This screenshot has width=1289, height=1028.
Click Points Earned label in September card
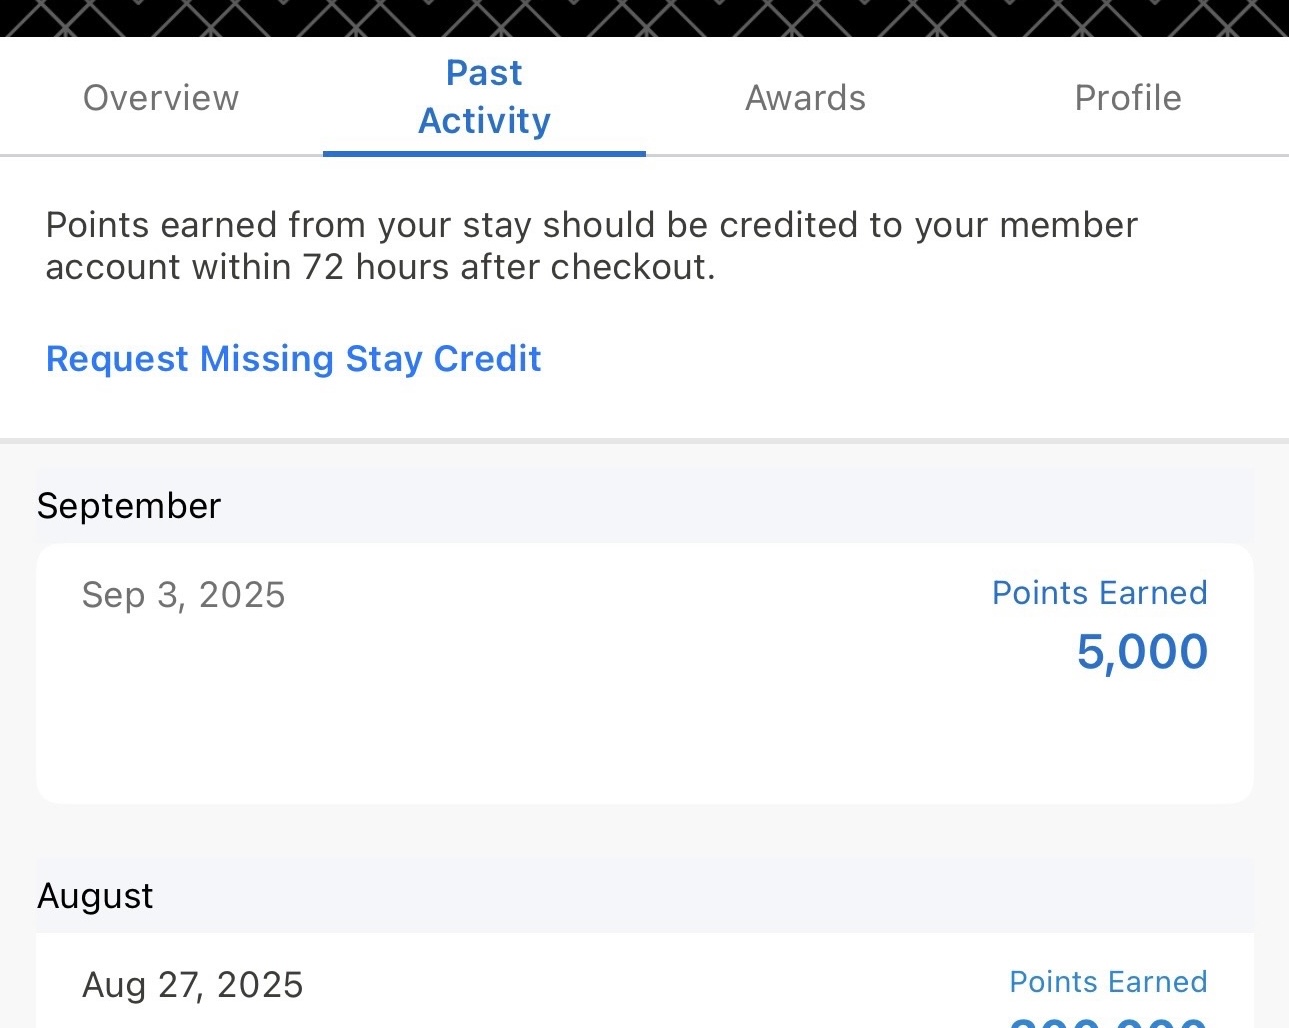point(1100,593)
